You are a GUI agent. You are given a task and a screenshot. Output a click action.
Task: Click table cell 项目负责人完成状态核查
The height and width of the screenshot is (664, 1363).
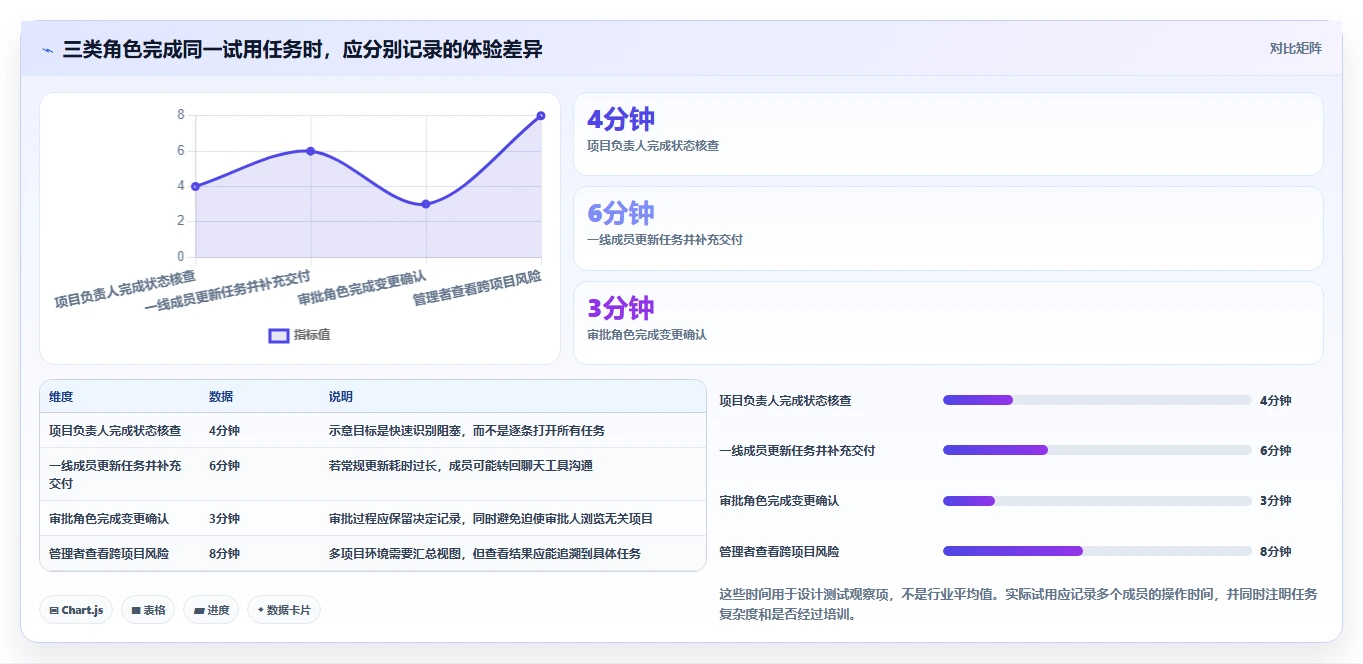(115, 430)
